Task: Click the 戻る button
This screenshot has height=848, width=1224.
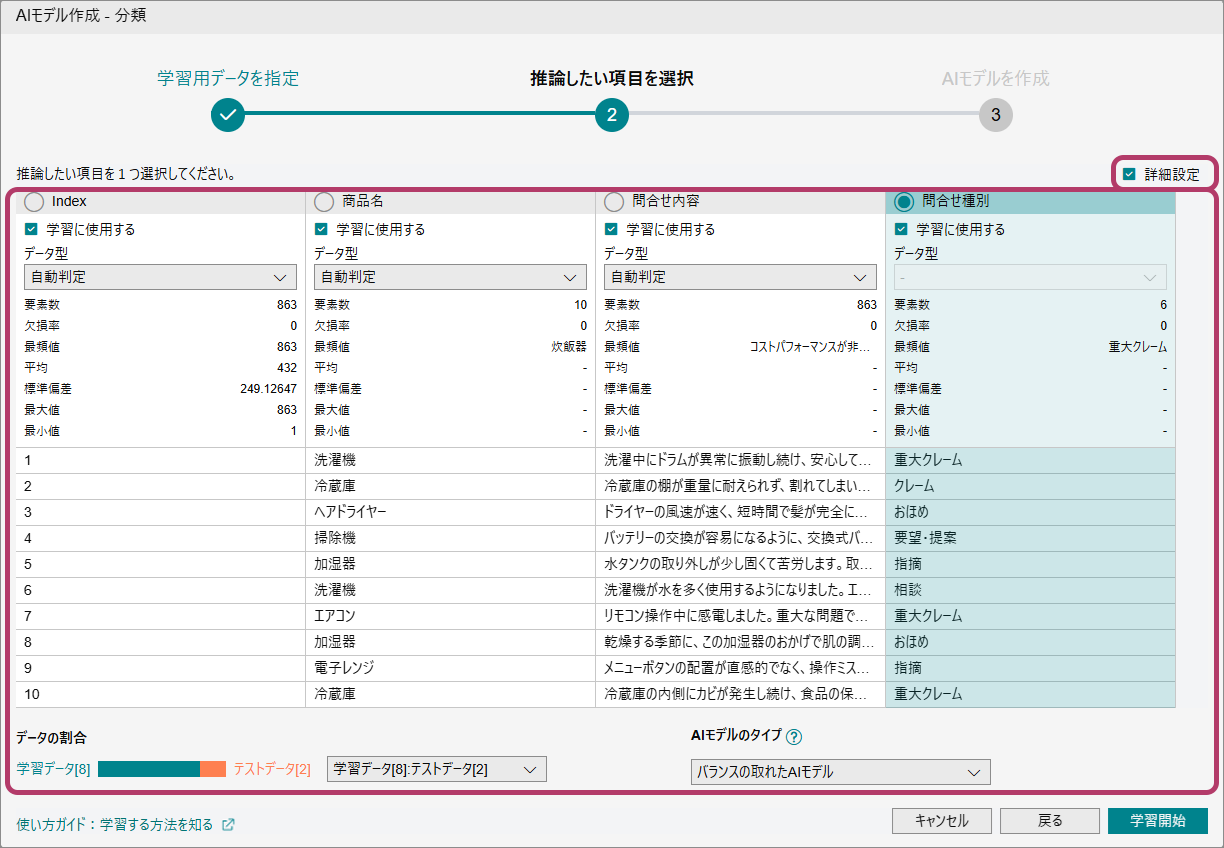Action: pos(1050,821)
